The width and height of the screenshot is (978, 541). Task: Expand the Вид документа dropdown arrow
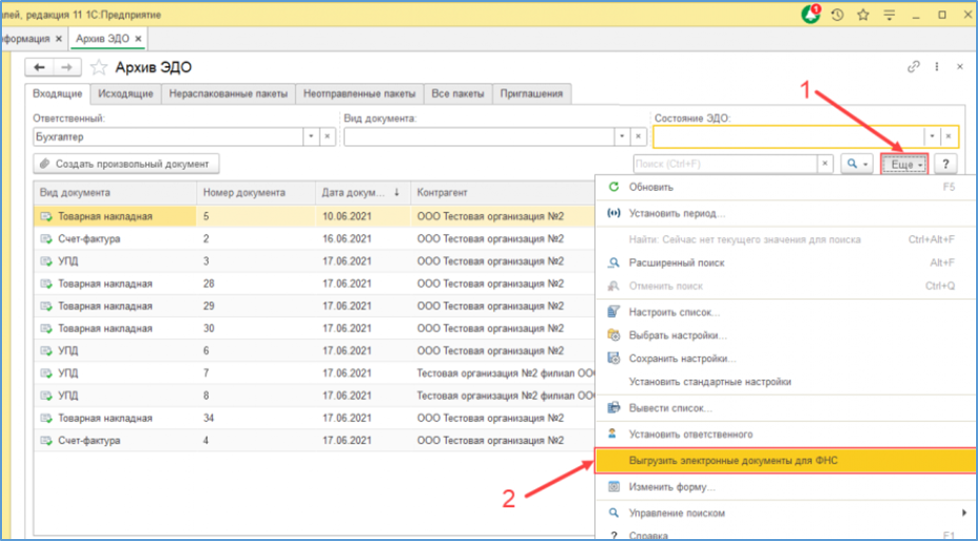[x=622, y=137]
